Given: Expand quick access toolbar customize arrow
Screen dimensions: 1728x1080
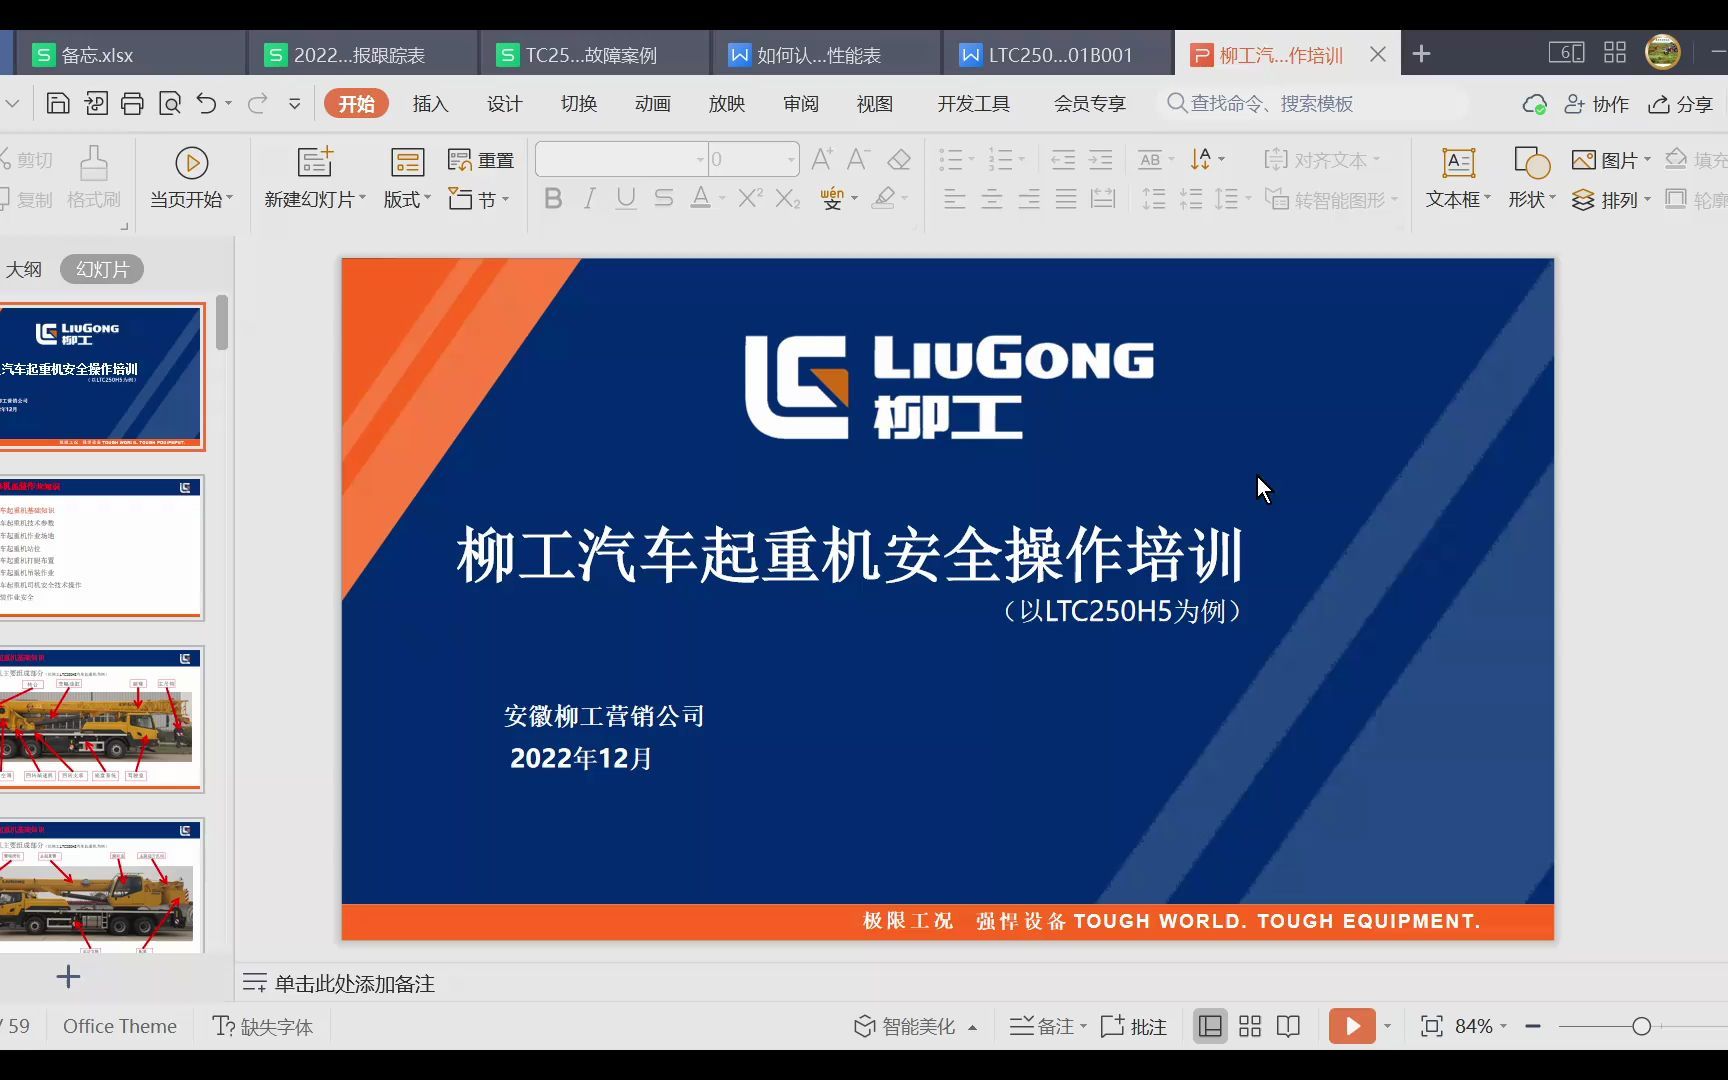Looking at the screenshot, I should pyautogui.click(x=294, y=103).
